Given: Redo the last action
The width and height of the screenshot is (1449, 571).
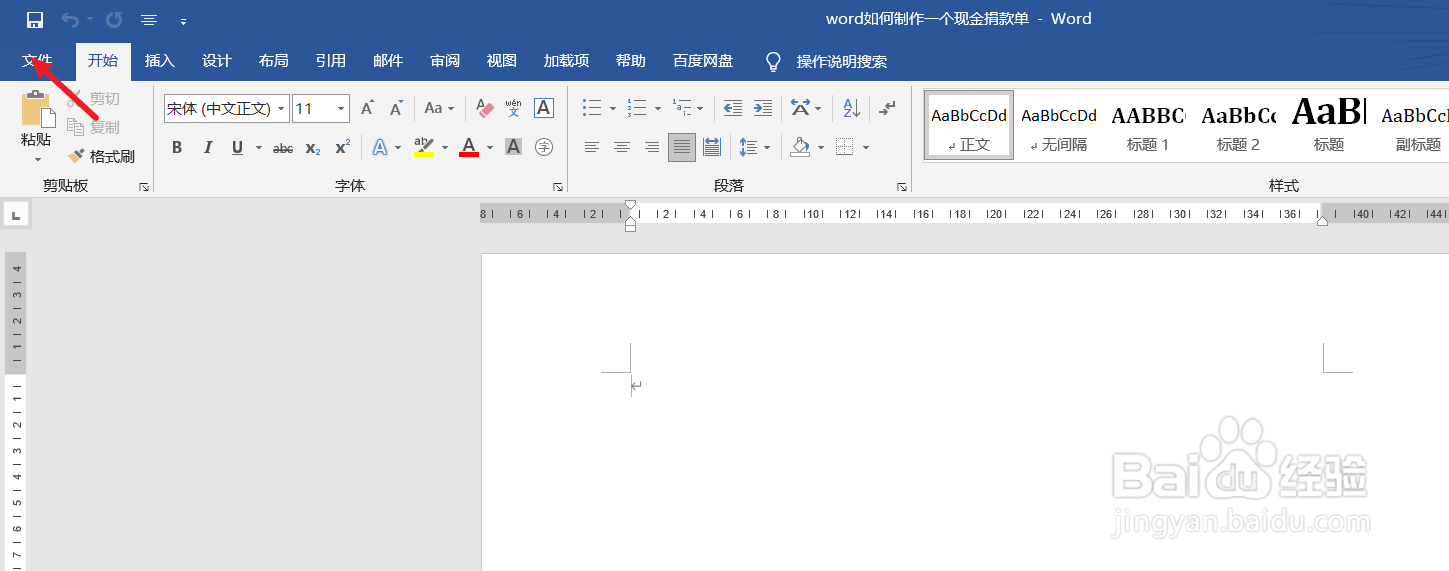Looking at the screenshot, I should click(114, 20).
